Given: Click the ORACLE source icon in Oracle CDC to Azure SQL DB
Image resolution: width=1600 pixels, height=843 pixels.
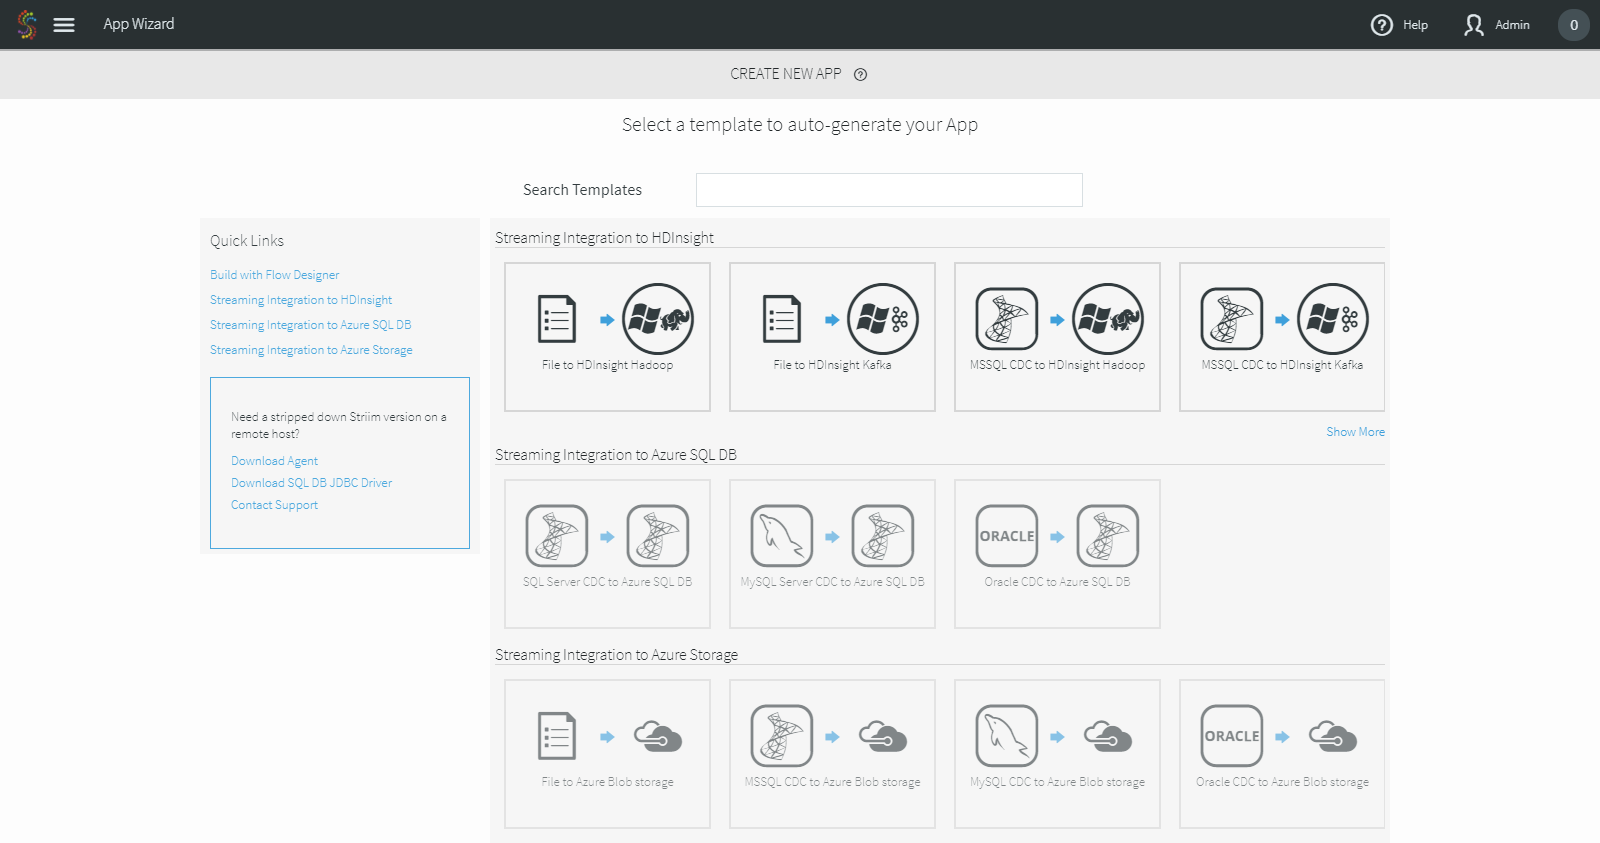Looking at the screenshot, I should [1007, 536].
